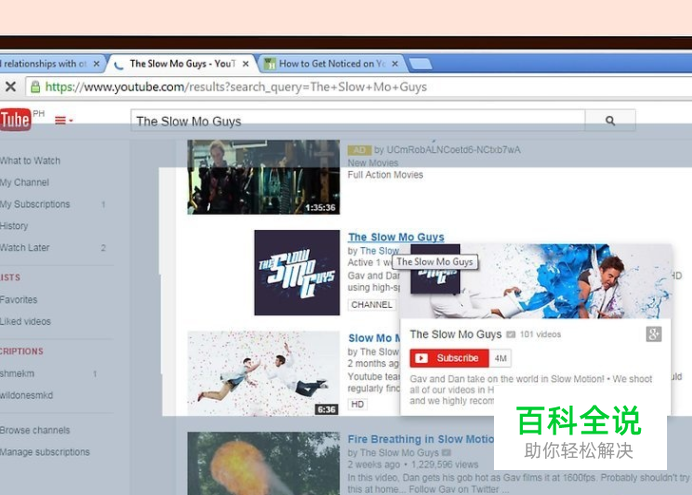This screenshot has width=692, height=495.
Task: Switch to How to Get Noticed tab
Action: 332,64
